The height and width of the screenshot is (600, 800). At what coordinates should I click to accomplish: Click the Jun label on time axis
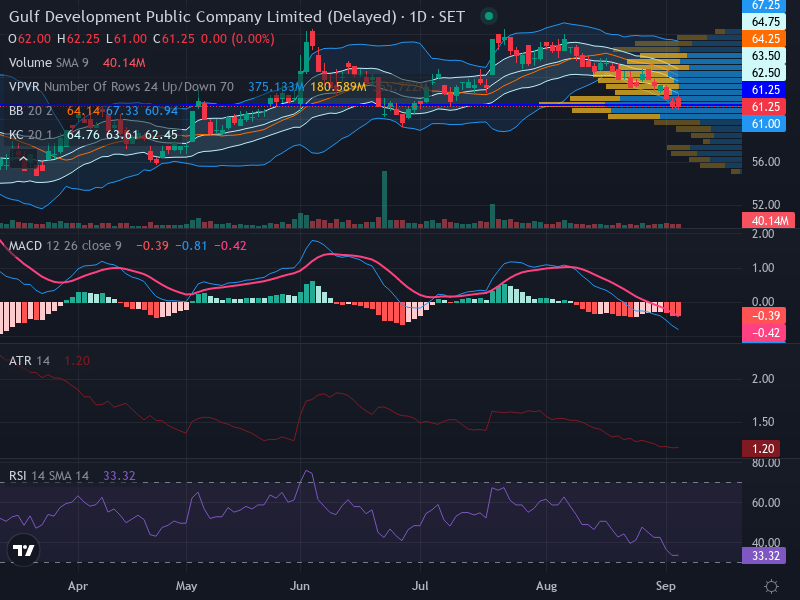click(299, 586)
